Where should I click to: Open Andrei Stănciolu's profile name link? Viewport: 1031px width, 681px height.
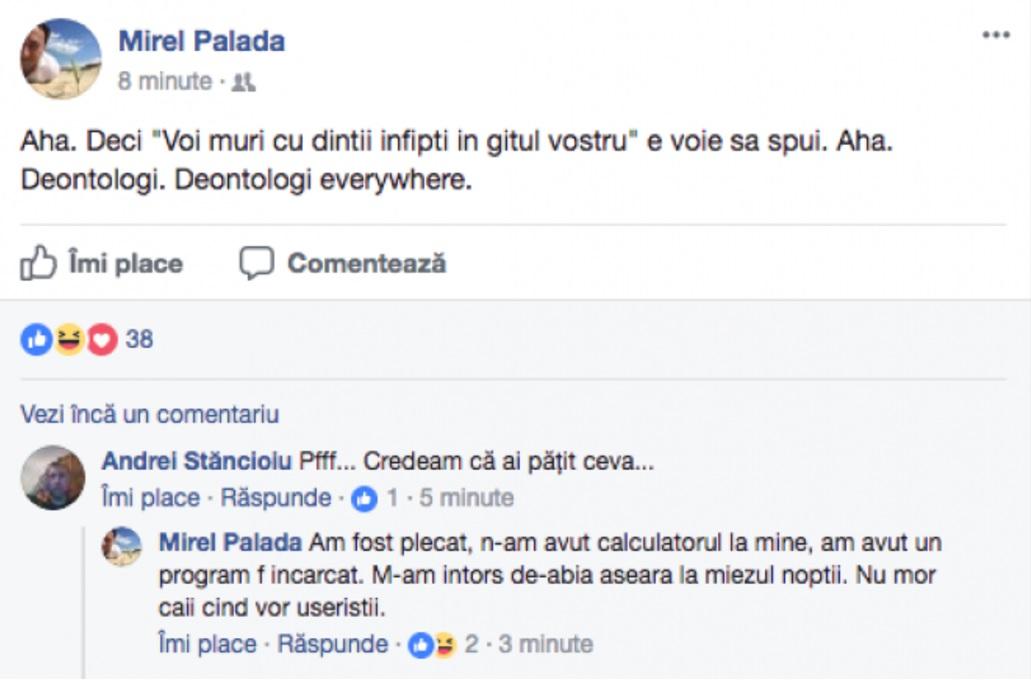(x=197, y=462)
